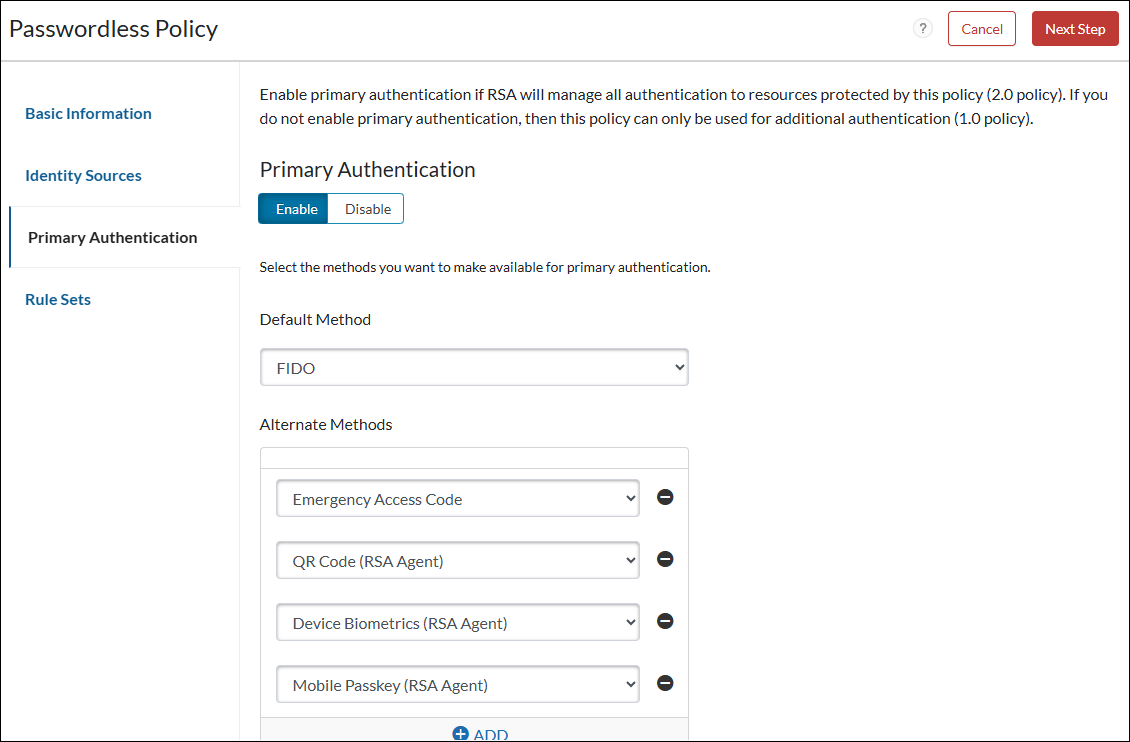
Task: Click the Cancel button
Action: pyautogui.click(x=981, y=29)
